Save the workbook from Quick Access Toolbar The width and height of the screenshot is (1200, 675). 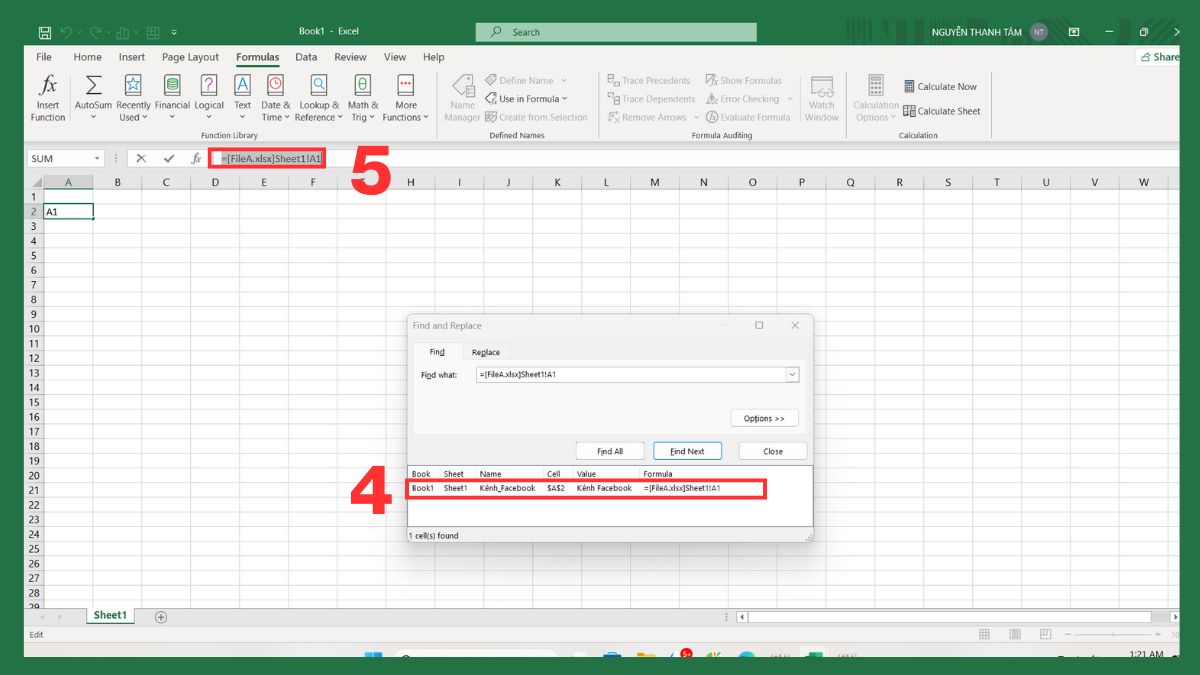[x=45, y=32]
